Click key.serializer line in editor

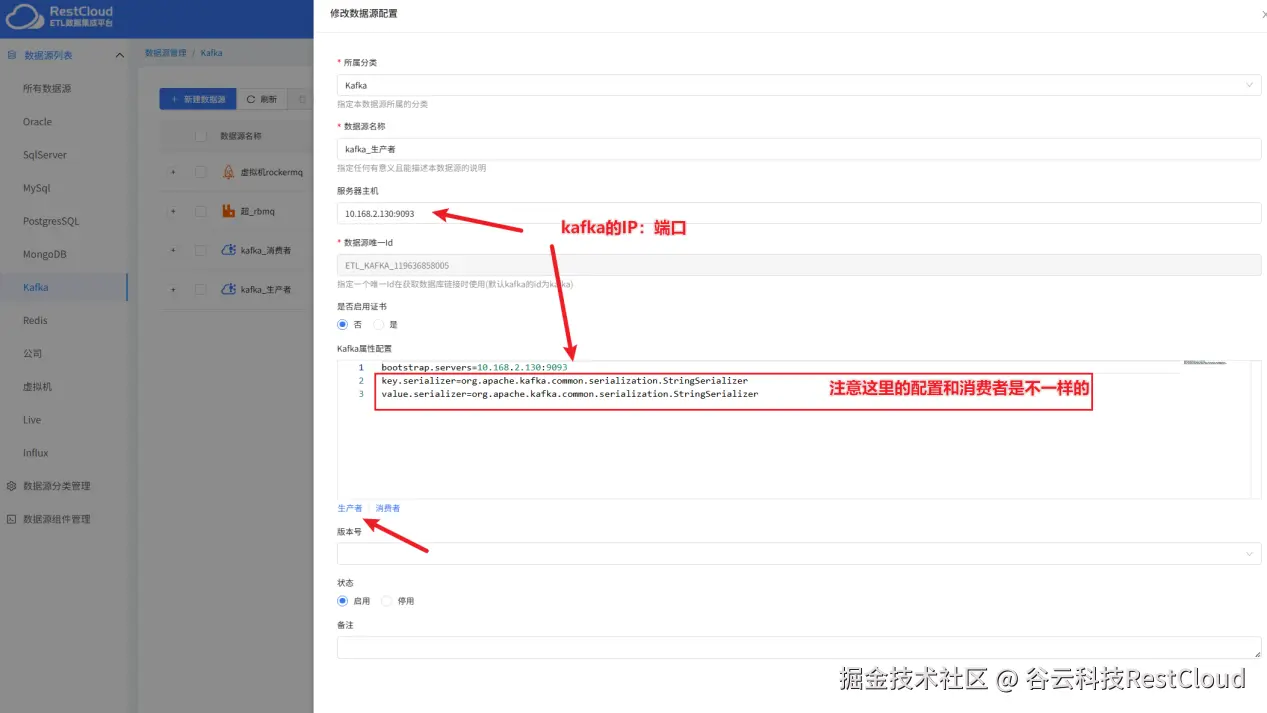click(x=564, y=381)
